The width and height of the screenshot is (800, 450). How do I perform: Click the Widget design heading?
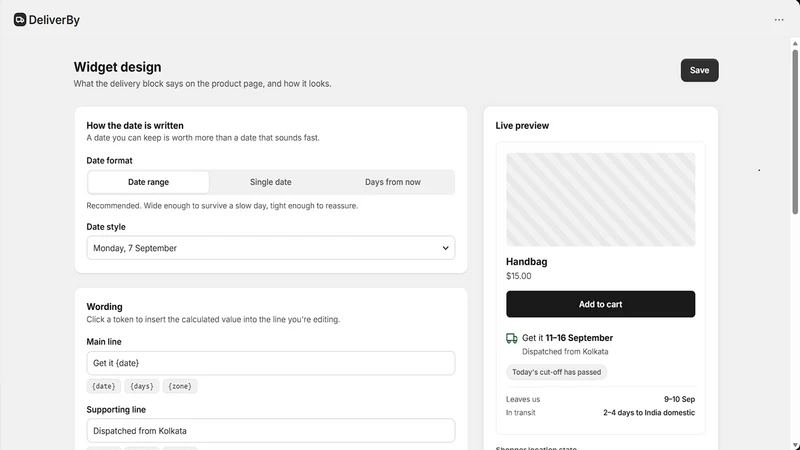coord(117,67)
